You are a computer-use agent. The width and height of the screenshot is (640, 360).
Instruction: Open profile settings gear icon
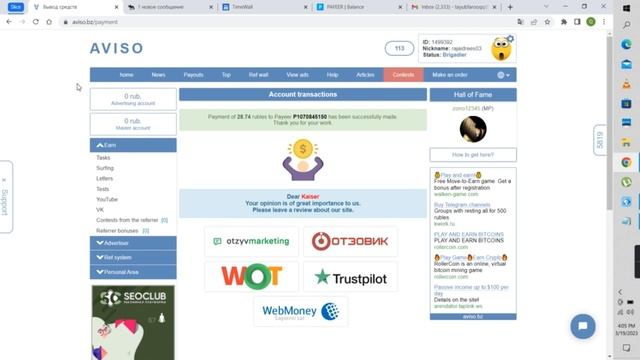(510, 39)
